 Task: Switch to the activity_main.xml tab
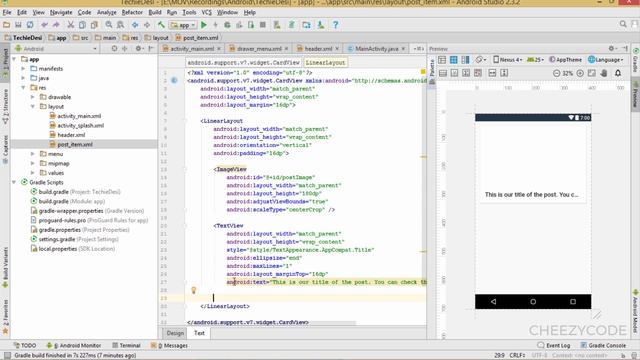coord(192,49)
